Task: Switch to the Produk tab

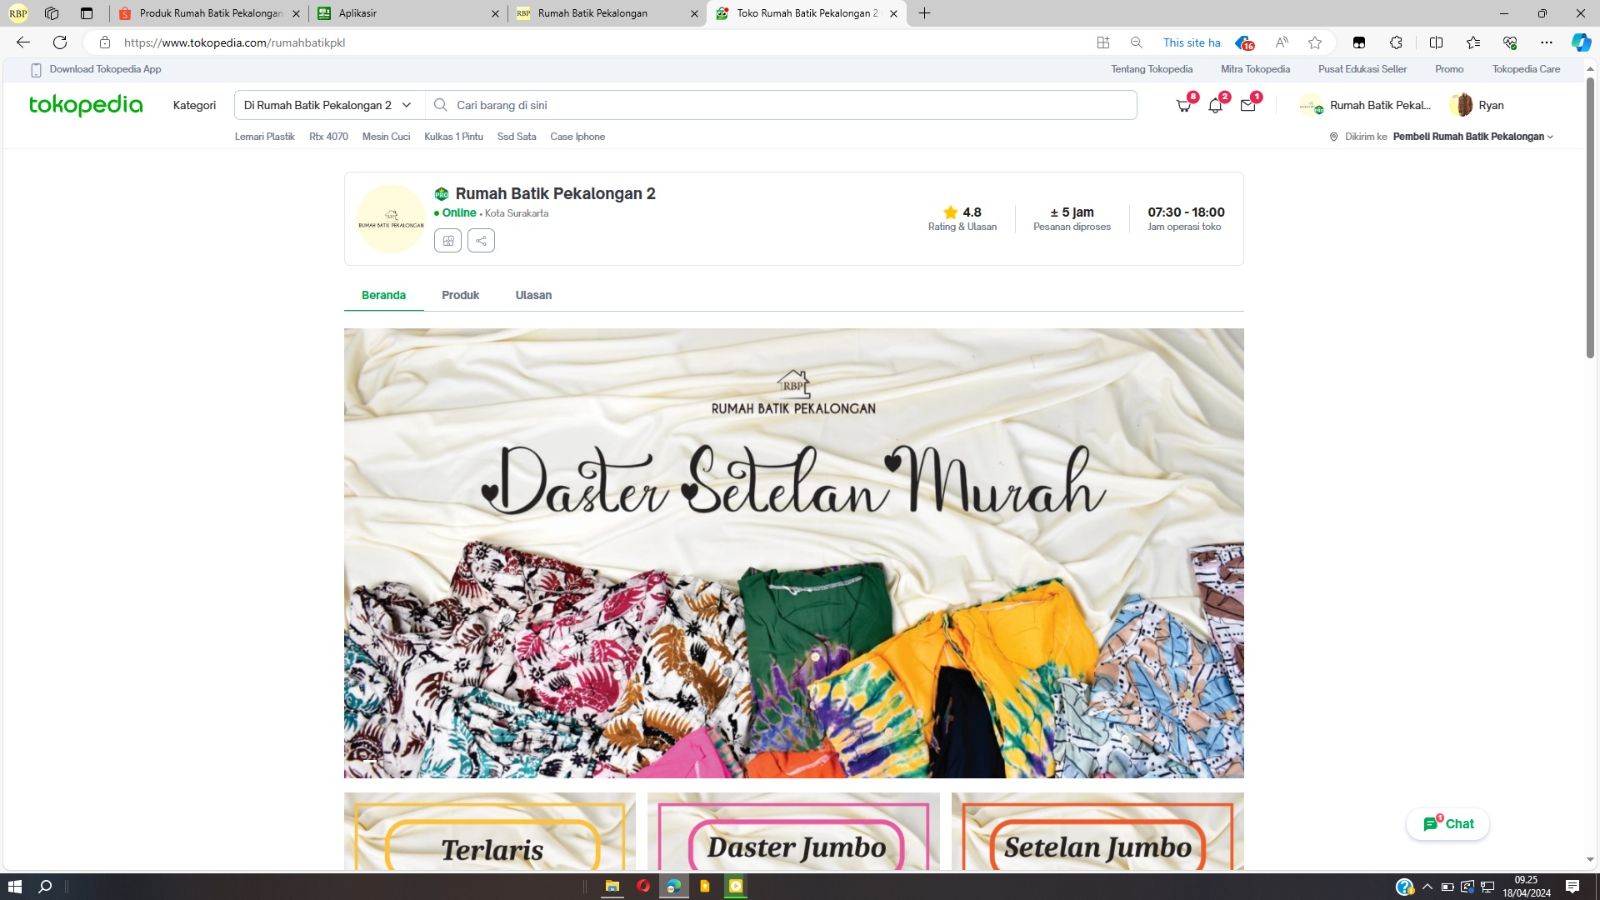Action: coord(460,295)
